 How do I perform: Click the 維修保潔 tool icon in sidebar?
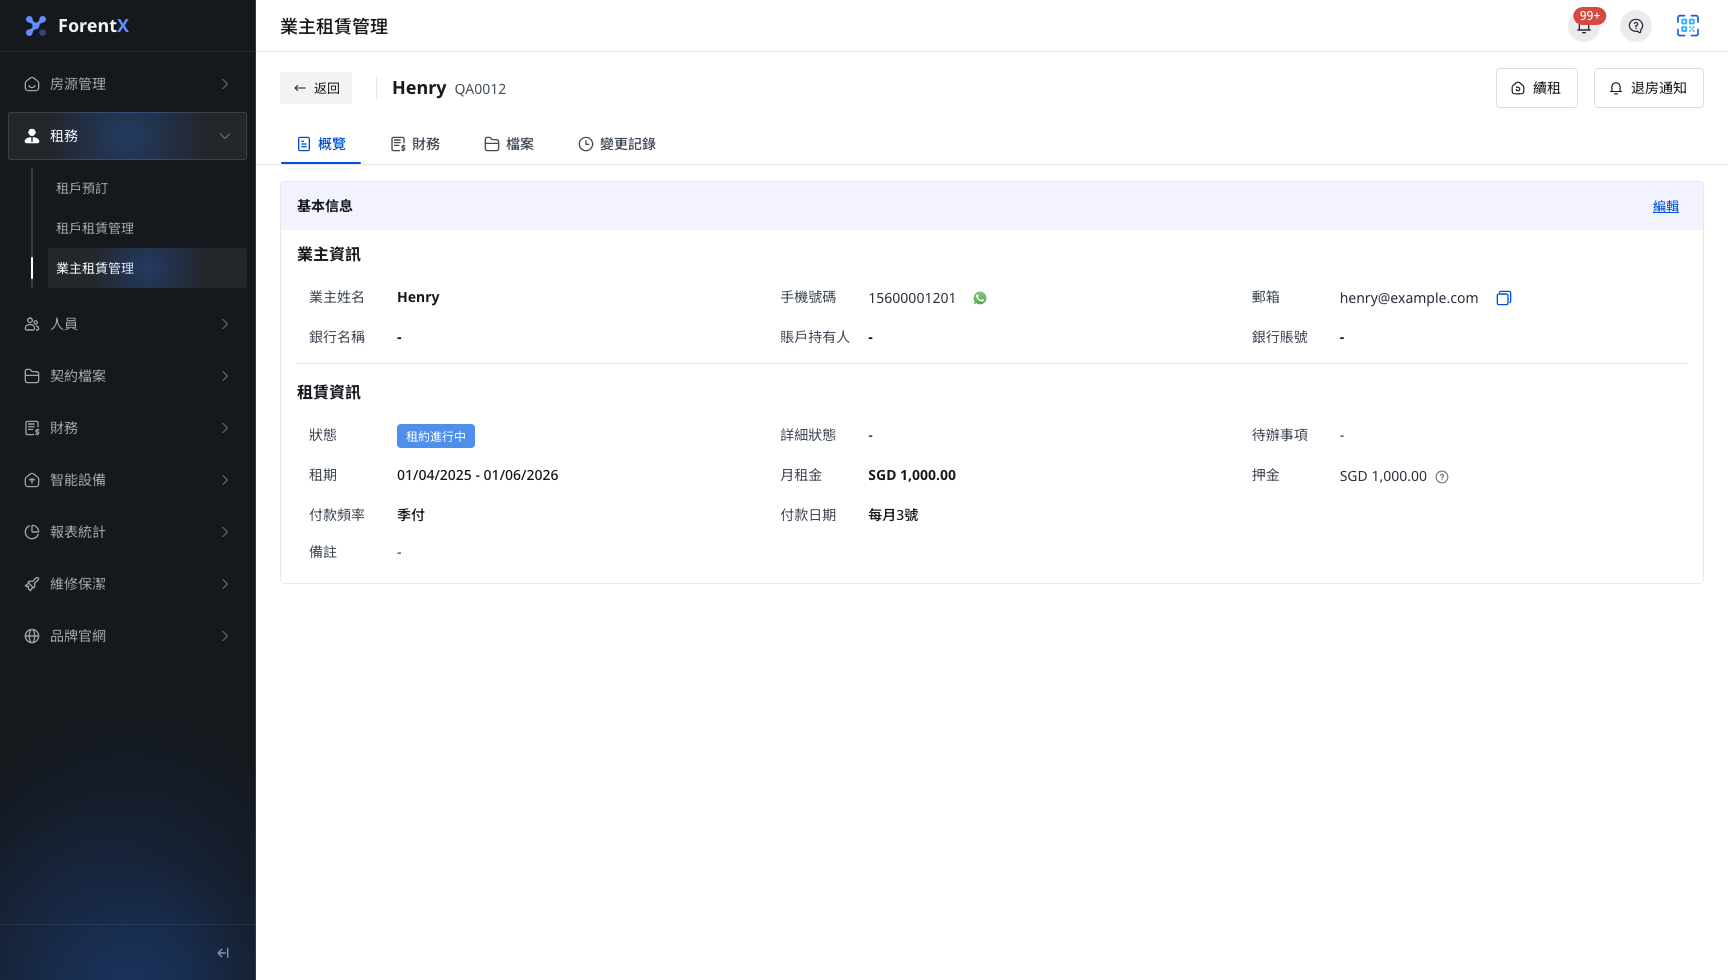[x=32, y=584]
